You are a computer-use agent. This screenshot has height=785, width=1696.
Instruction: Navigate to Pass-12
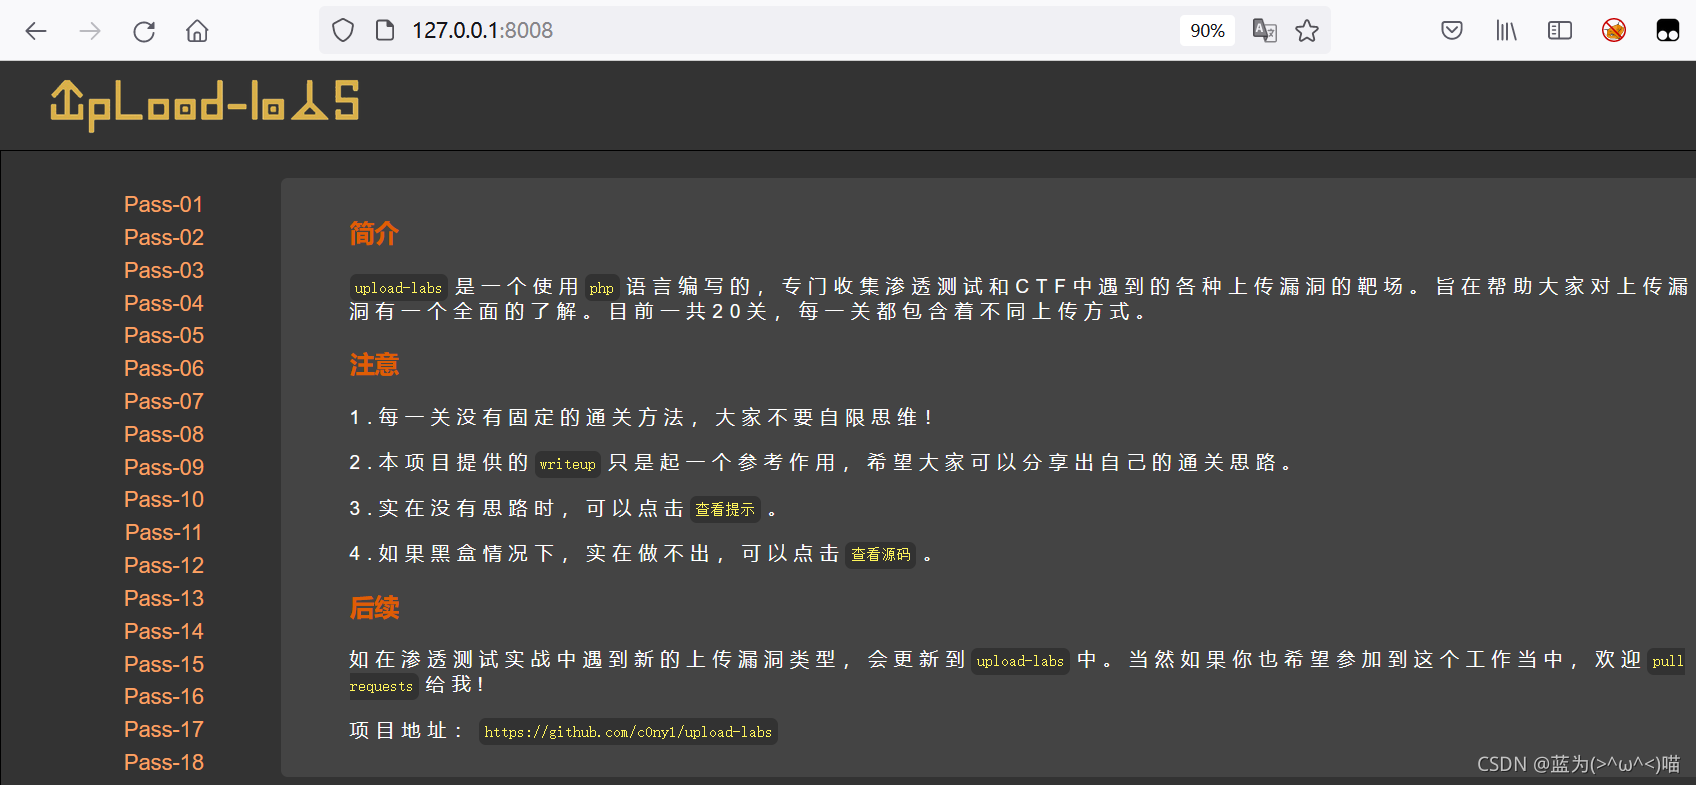click(x=164, y=566)
